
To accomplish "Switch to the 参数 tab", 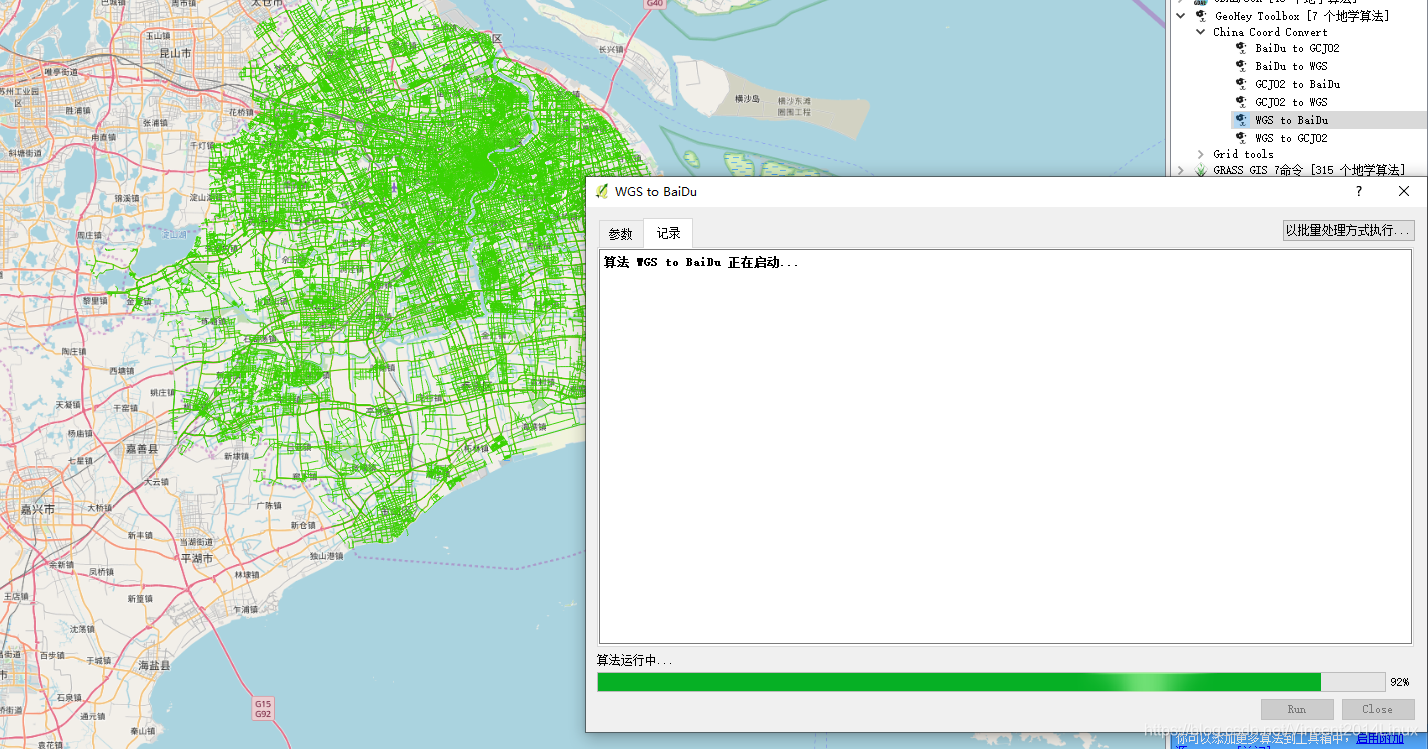I will (621, 234).
